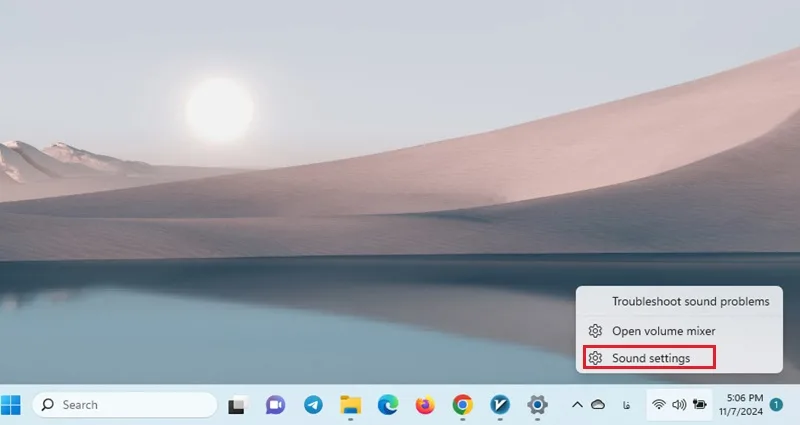Open Task View from the taskbar
The image size is (800, 425).
pyautogui.click(x=238, y=405)
